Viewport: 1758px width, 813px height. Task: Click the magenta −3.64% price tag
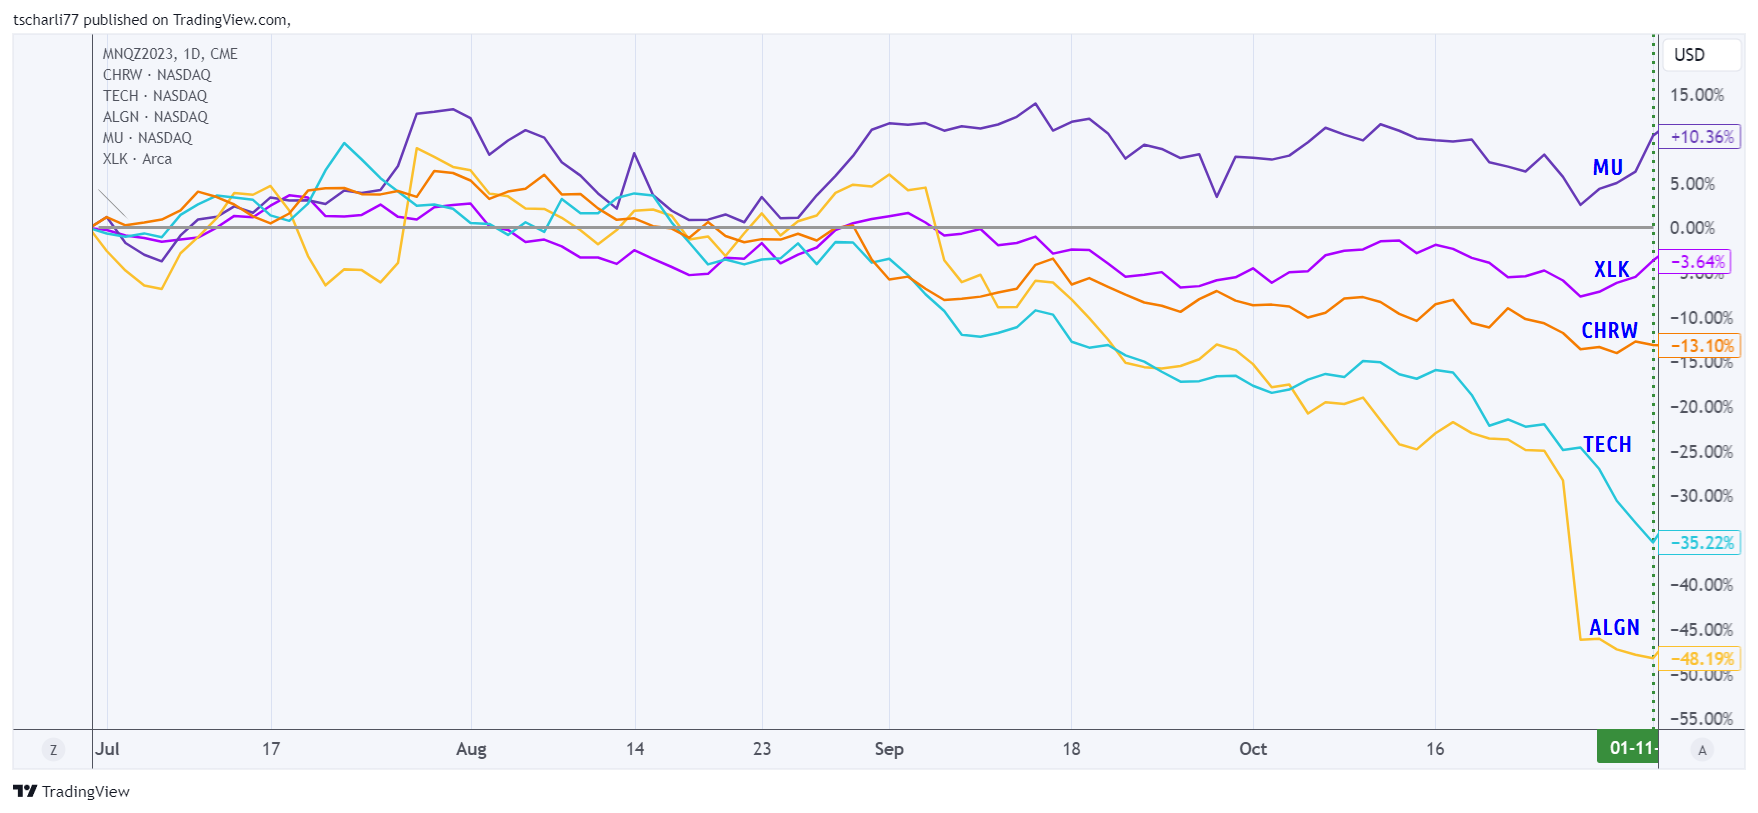[1696, 262]
